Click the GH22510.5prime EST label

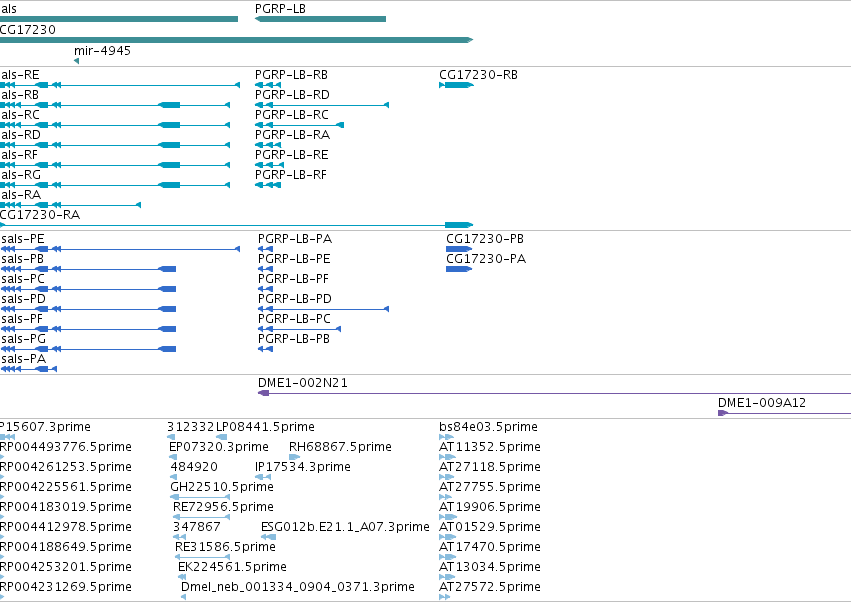point(222,487)
